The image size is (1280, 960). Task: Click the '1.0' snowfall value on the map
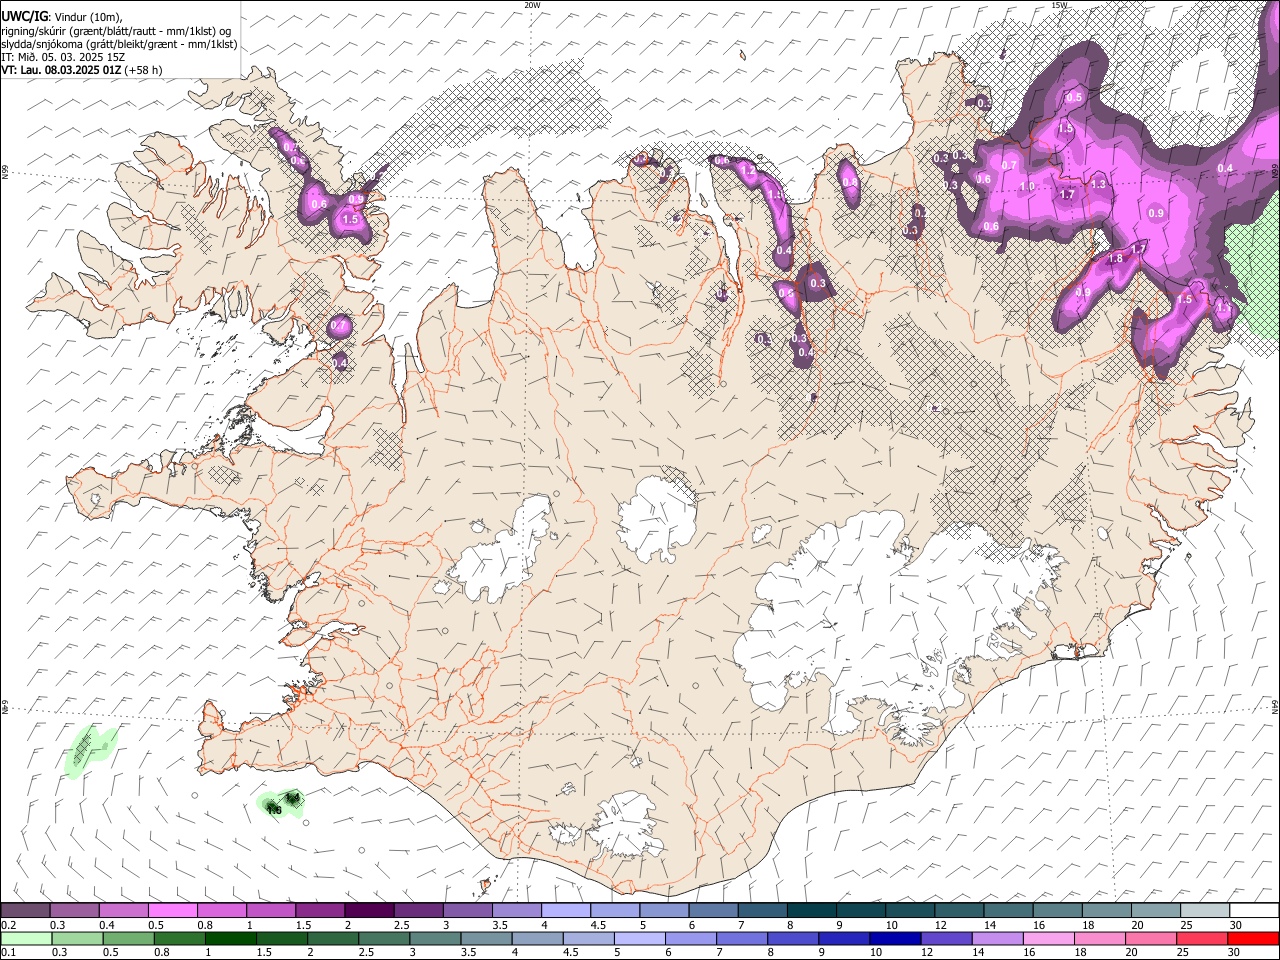pyautogui.click(x=1027, y=187)
